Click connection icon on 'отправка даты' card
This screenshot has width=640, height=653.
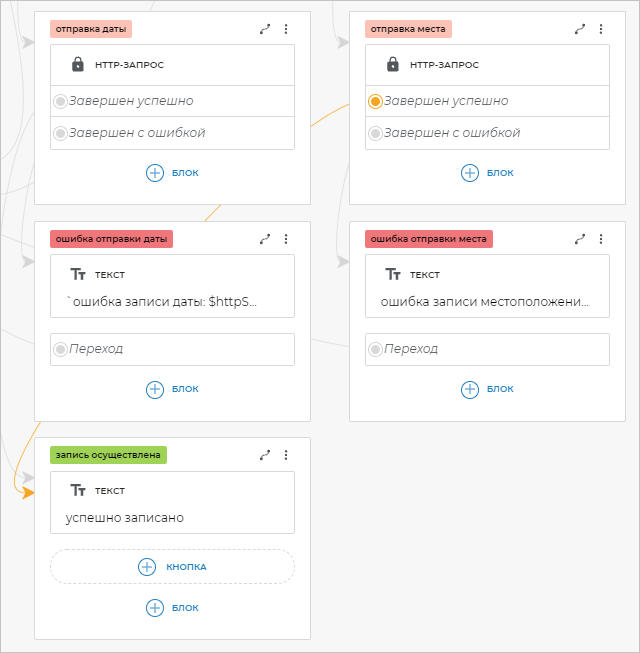coord(265,30)
